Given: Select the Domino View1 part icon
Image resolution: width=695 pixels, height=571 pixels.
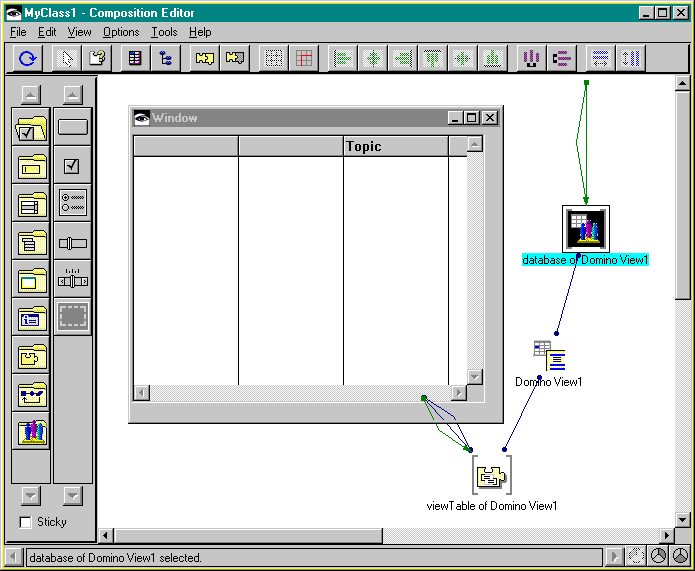Looking at the screenshot, I should coord(549,356).
